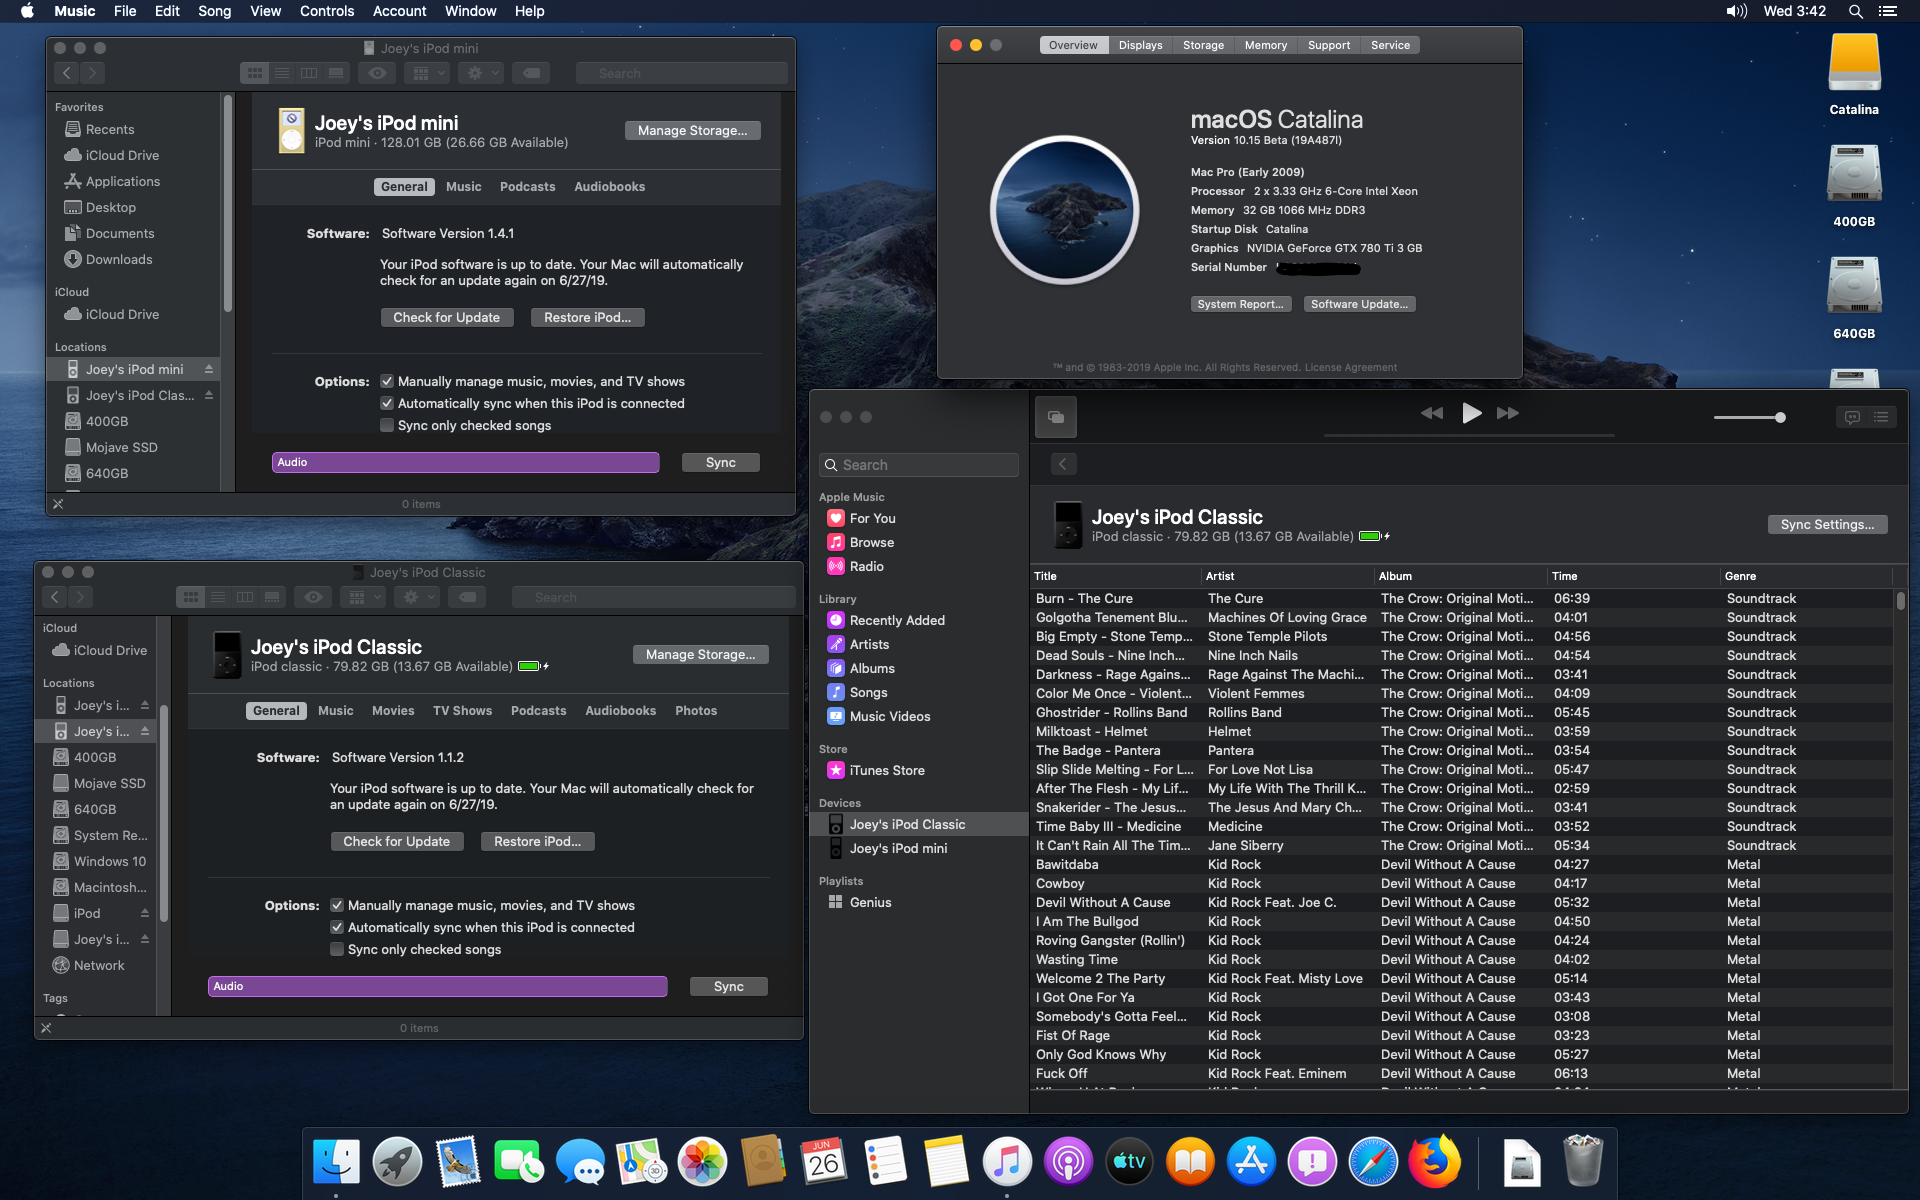1920x1200 pixels.
Task: Click Manage Storage for iPod mini
Action: [692, 131]
